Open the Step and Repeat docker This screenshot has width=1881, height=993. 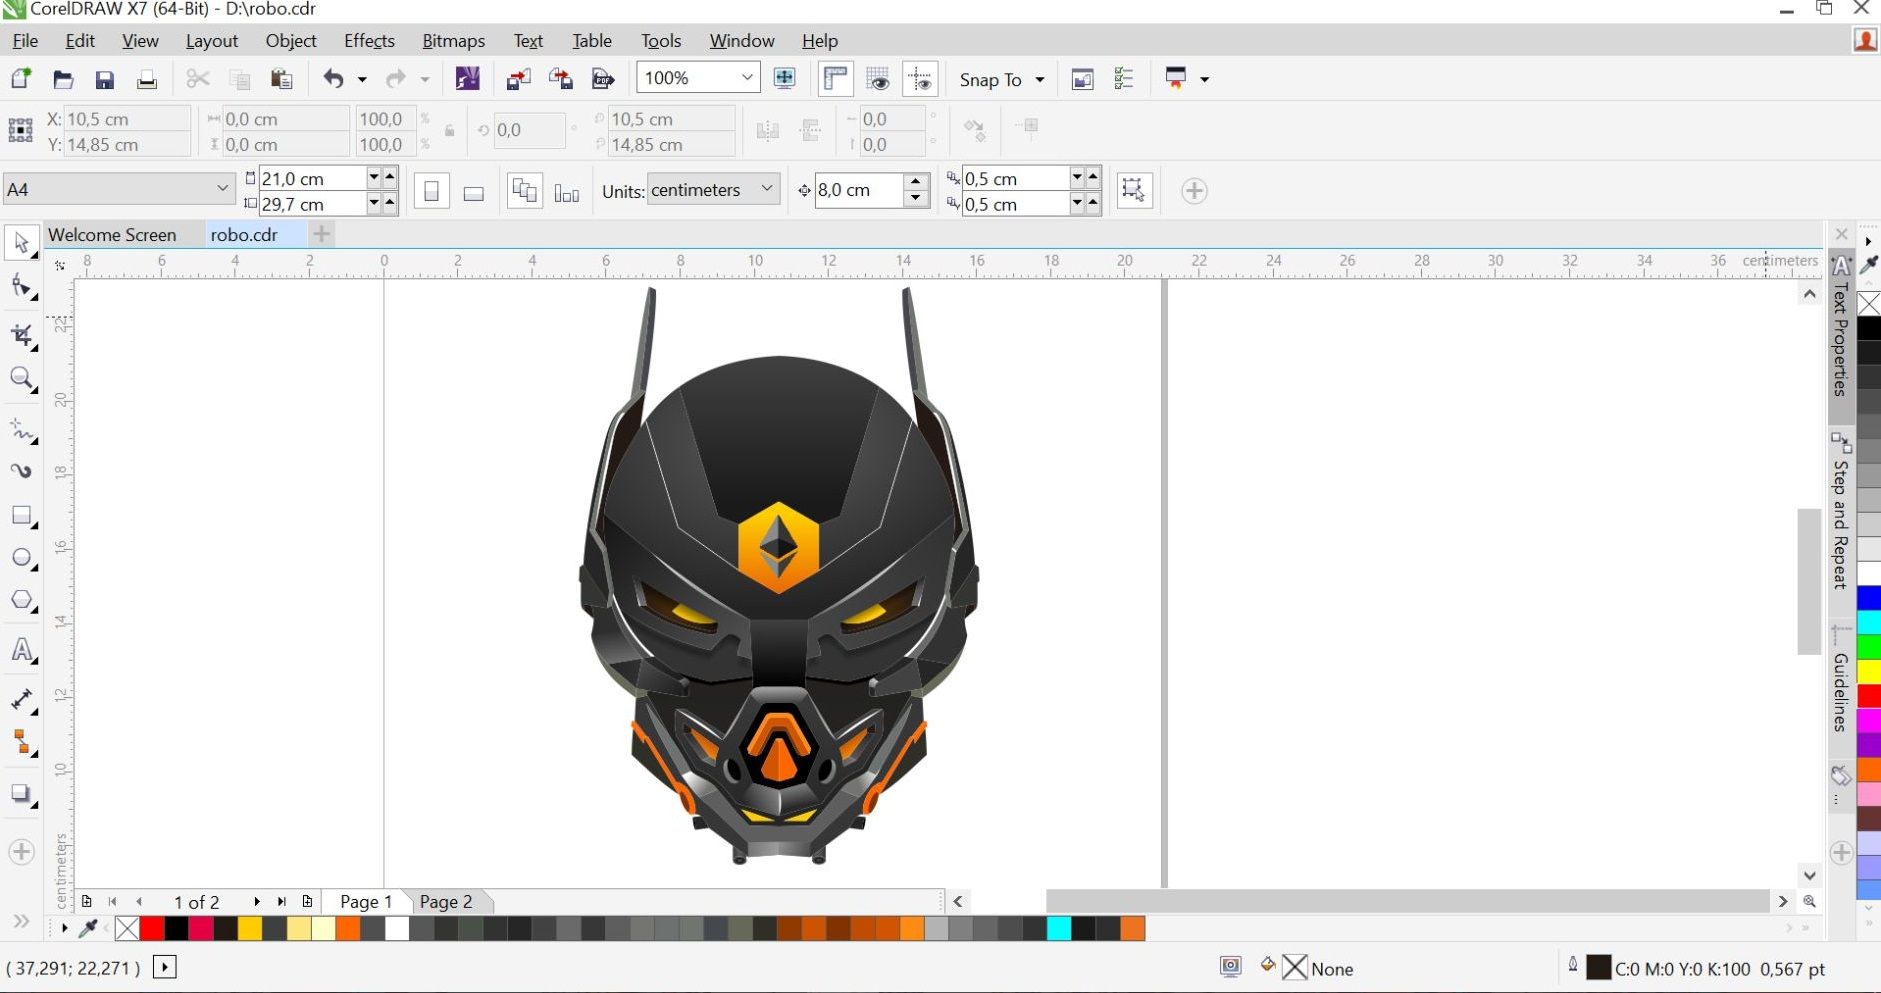1841,512
